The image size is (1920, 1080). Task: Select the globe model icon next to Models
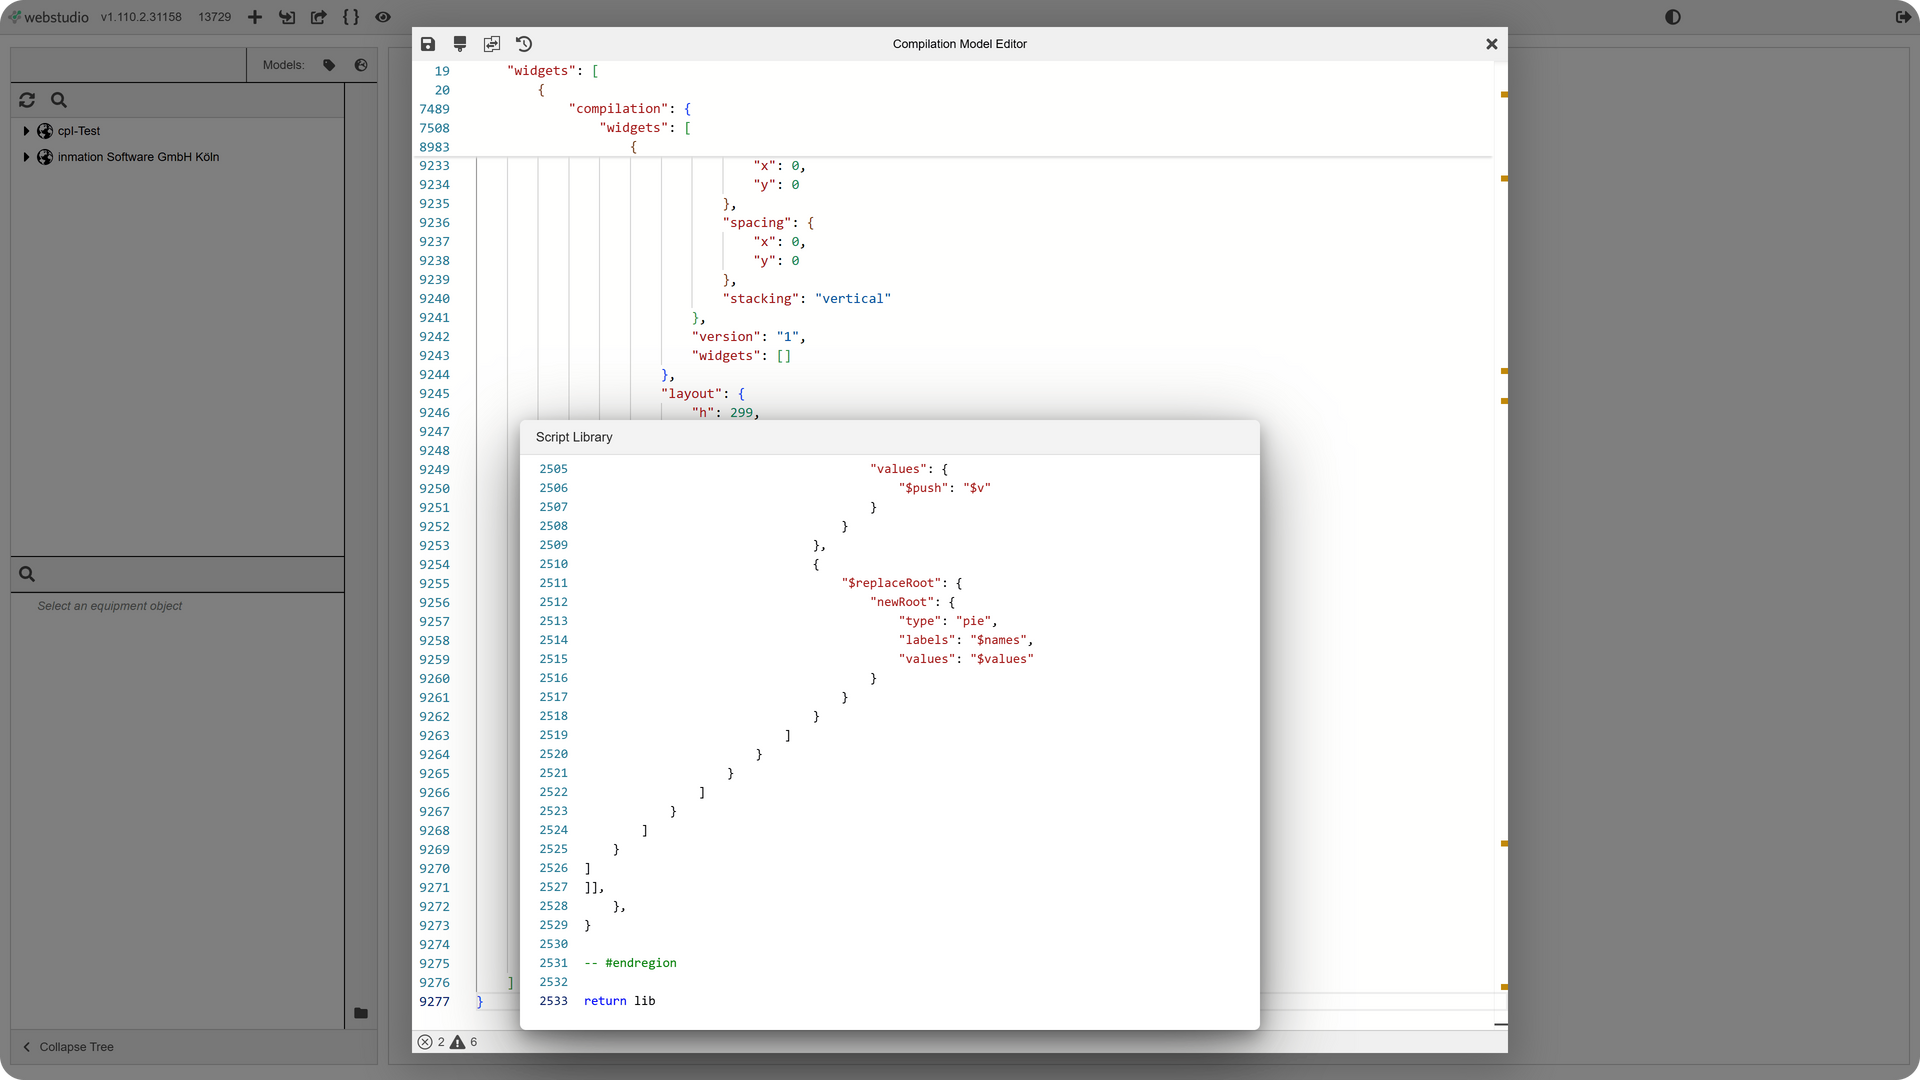[x=361, y=65]
